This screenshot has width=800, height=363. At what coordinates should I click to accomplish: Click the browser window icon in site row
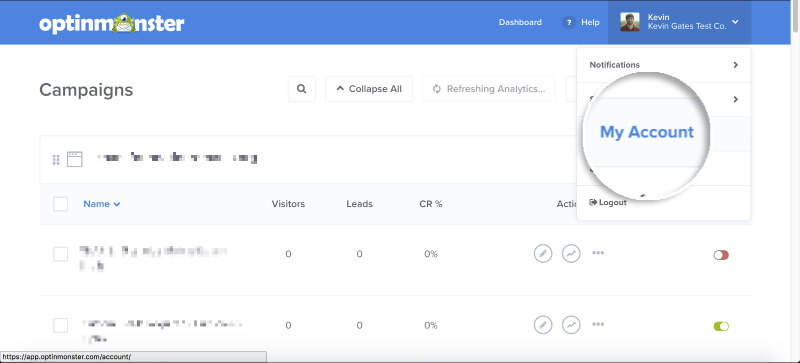tap(75, 159)
